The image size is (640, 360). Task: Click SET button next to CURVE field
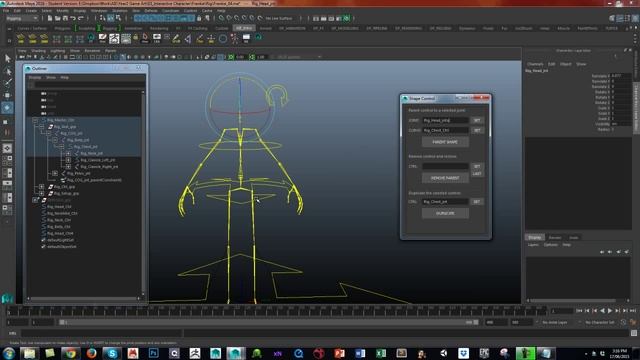[477, 130]
